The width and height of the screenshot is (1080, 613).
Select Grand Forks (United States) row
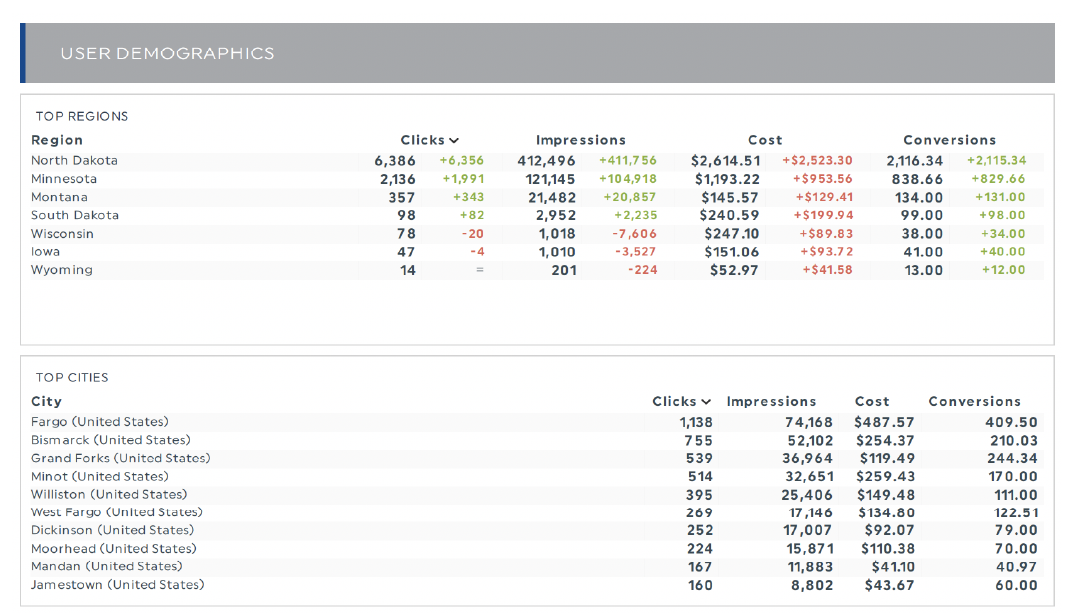120,458
